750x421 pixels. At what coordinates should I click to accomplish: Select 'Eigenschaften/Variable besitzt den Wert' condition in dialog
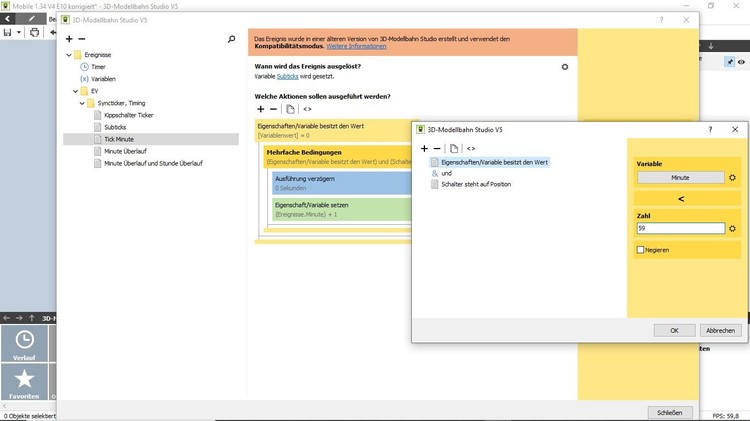click(x=495, y=162)
